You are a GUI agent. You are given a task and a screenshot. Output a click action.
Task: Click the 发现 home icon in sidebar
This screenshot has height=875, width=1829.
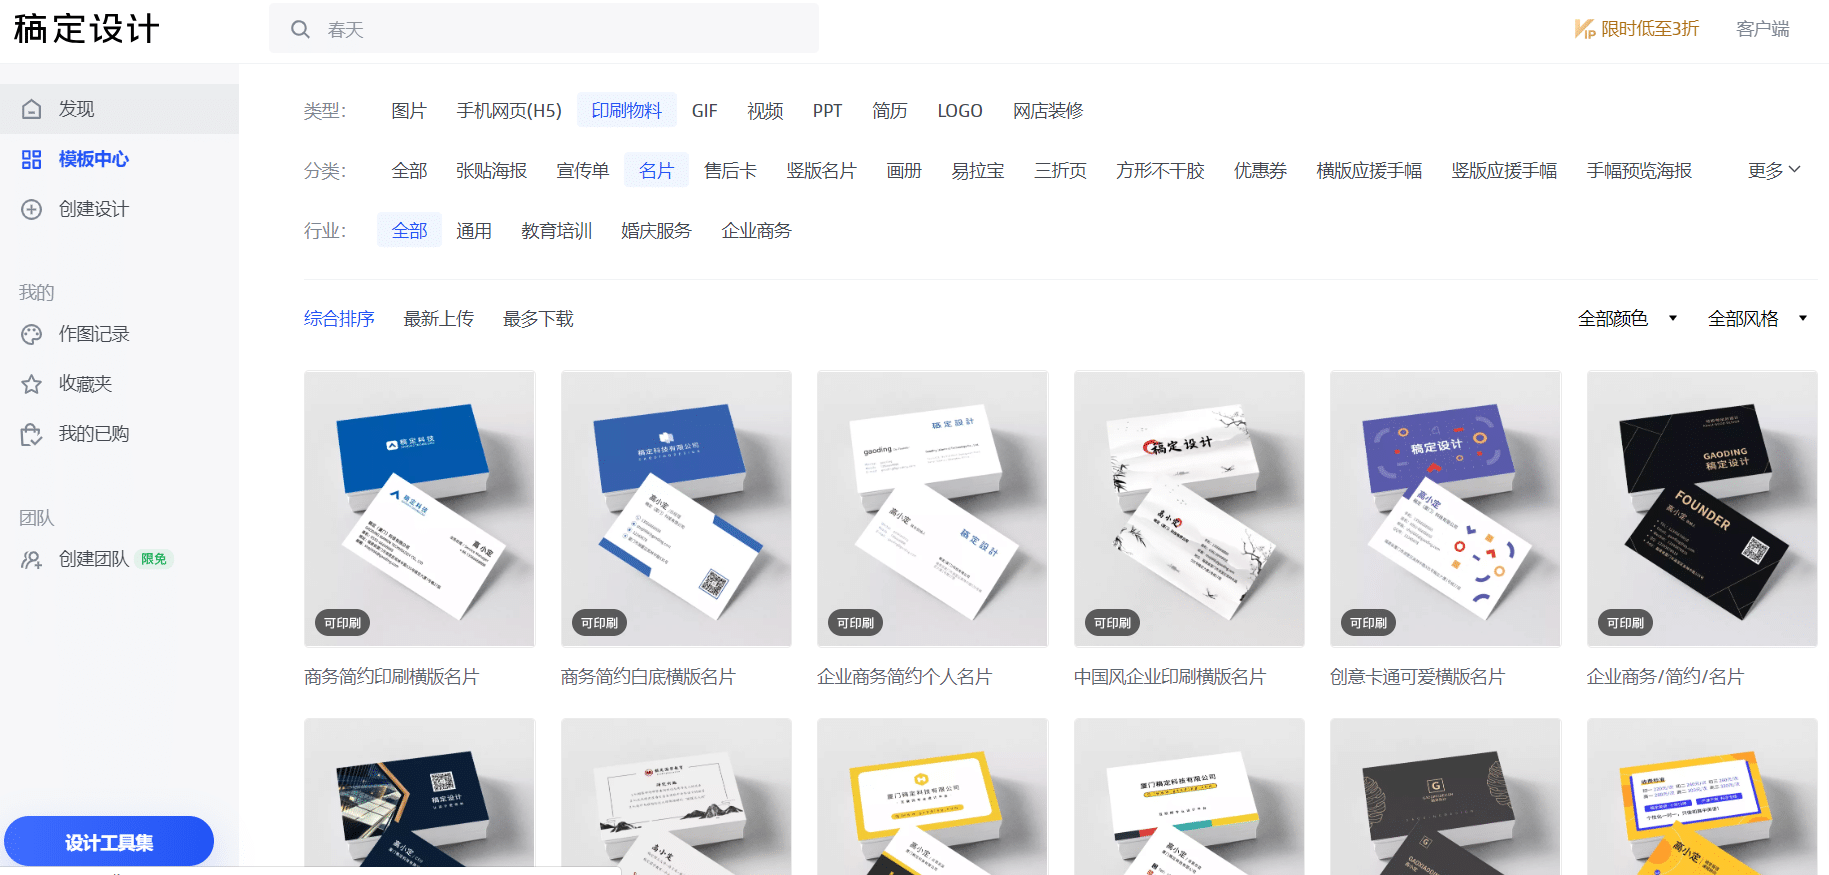[32, 109]
